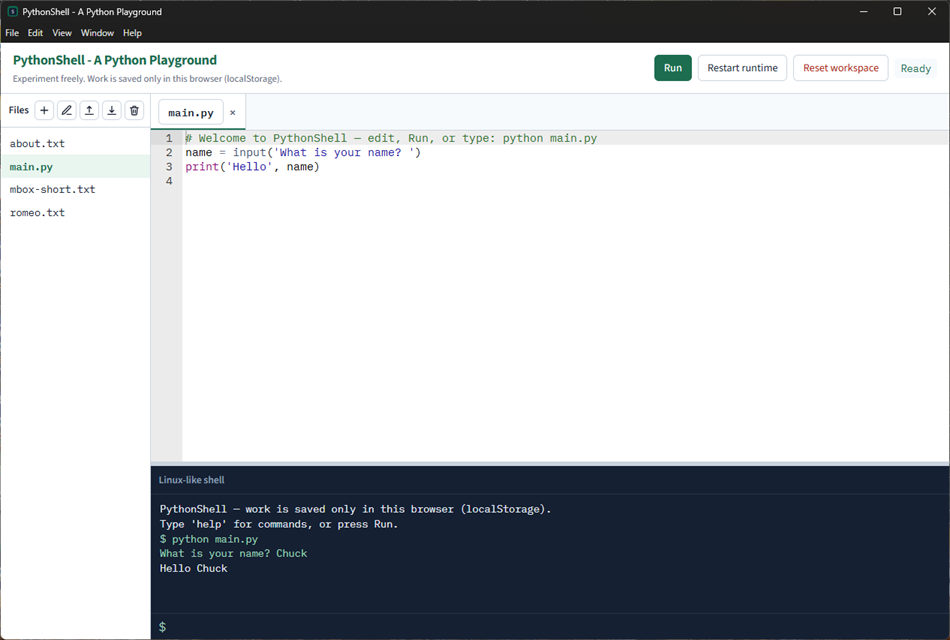950x640 pixels.
Task: Click the shell command input prompt
Action: pos(550,627)
